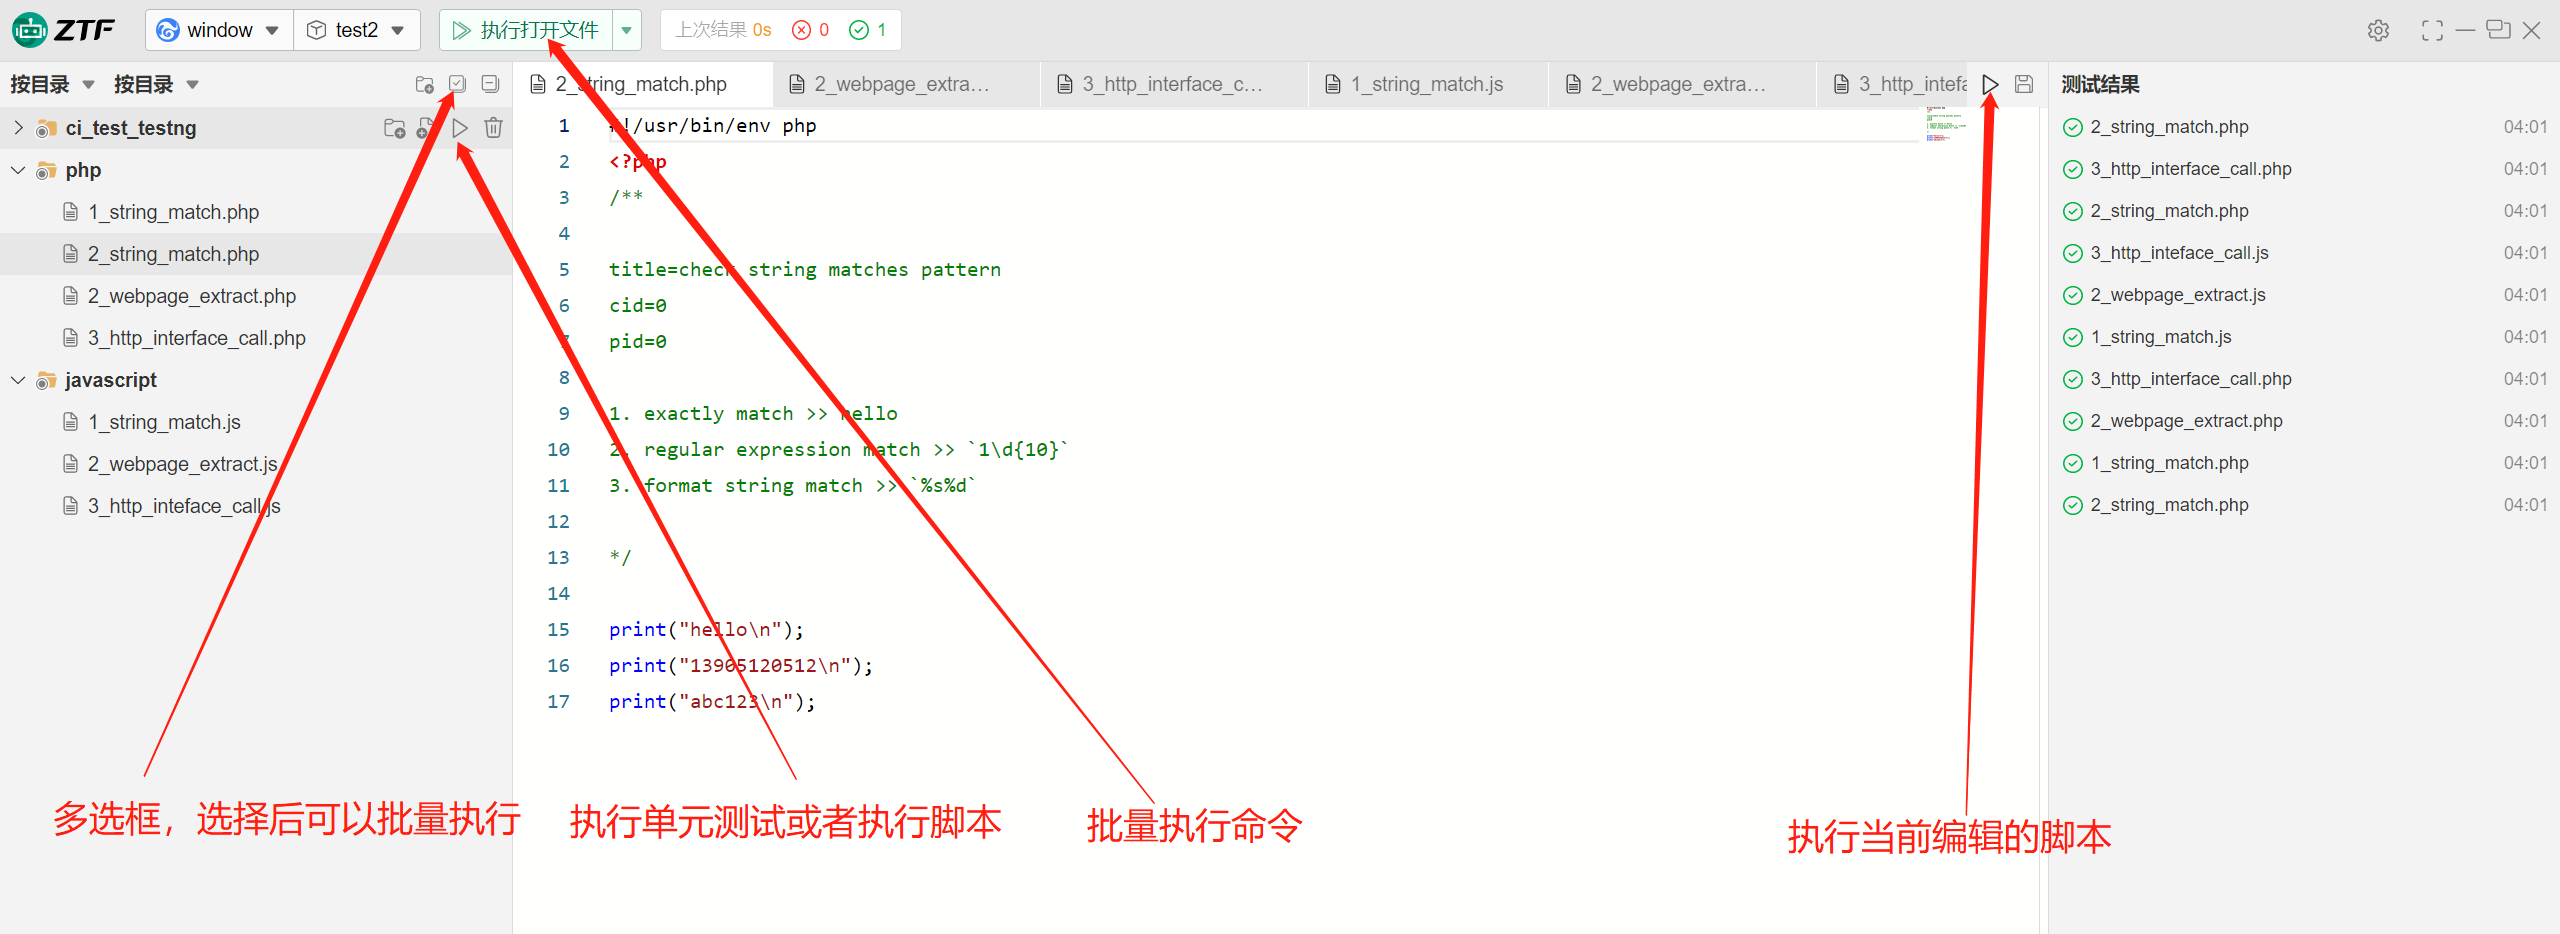Switch to the 3_http_interface_c… editor tab
The height and width of the screenshot is (934, 2560).
(x=1171, y=84)
